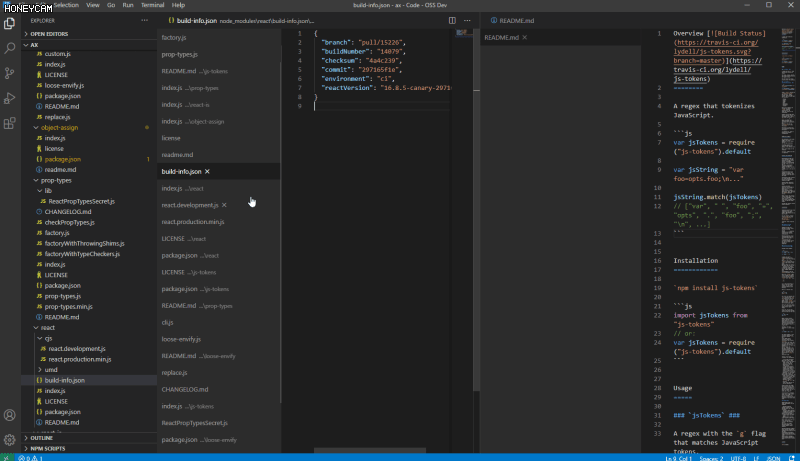800x461 pixels.
Task: Open the Search view in activity bar
Action: coord(9,48)
